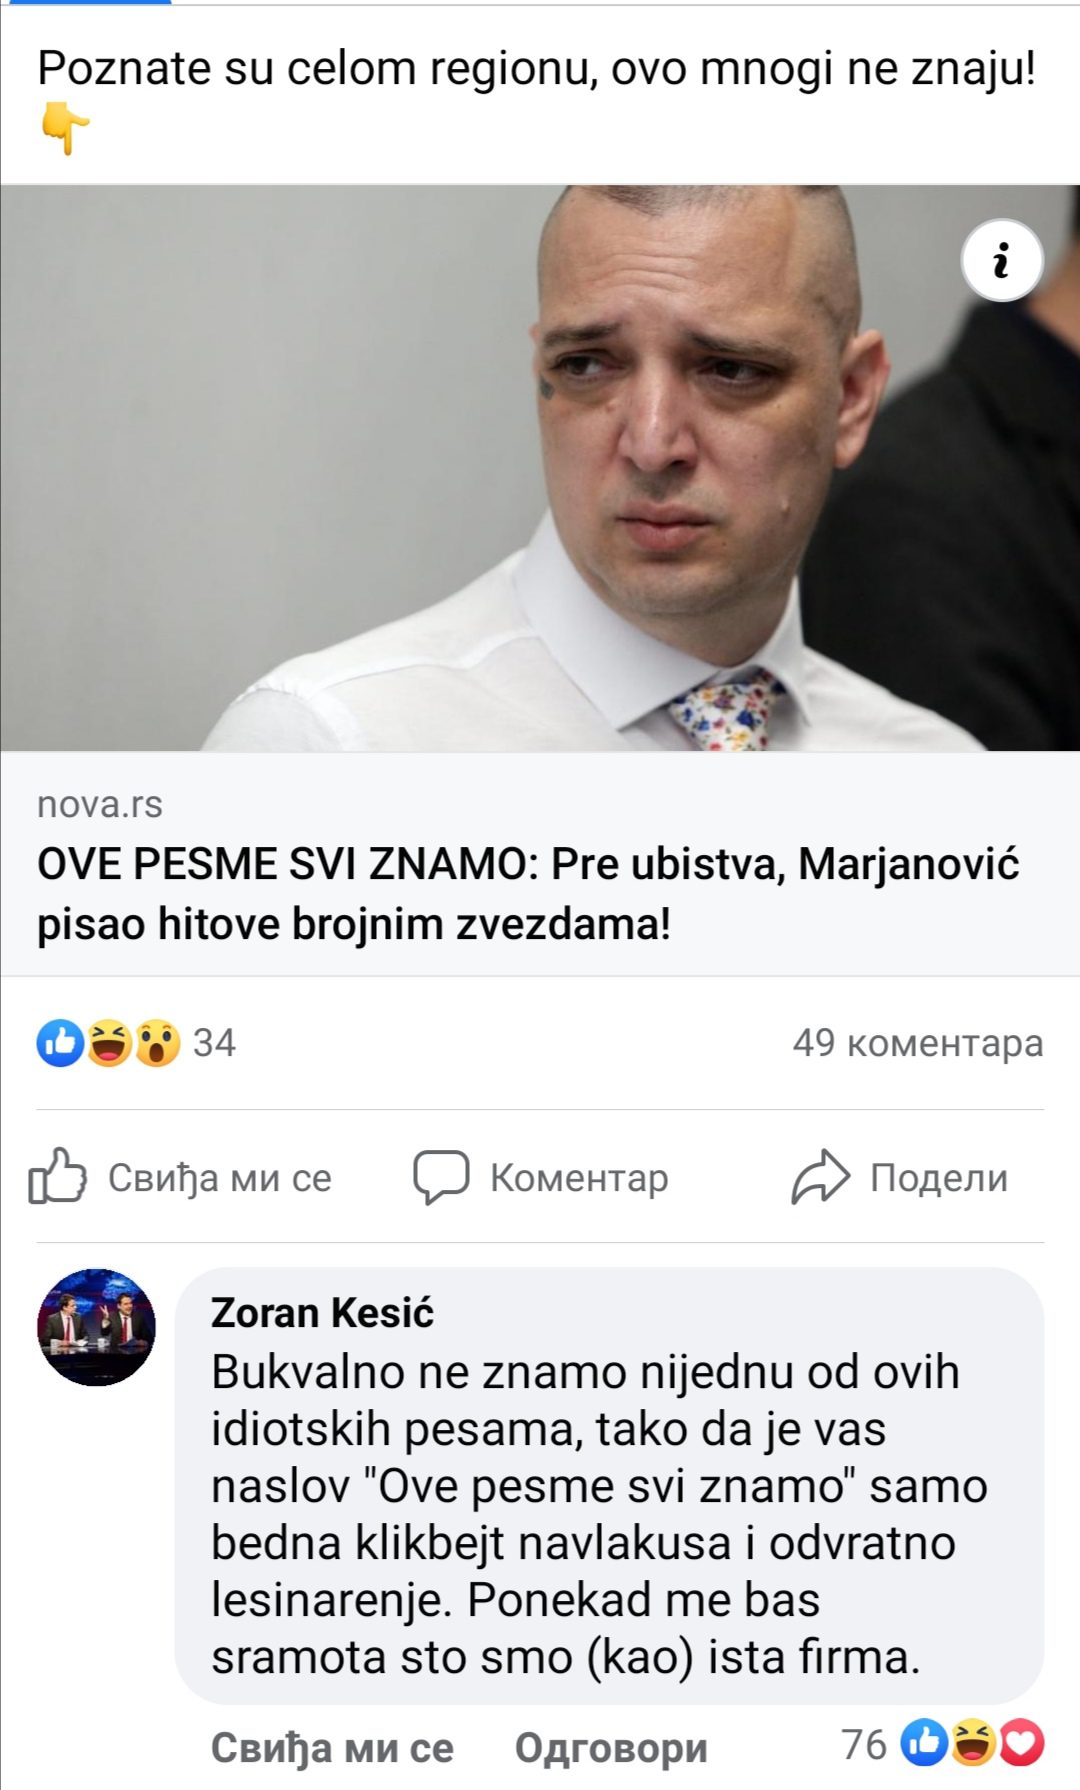Like the comment via Свиђа ми се
The image size is (1080, 1790).
(x=332, y=1748)
